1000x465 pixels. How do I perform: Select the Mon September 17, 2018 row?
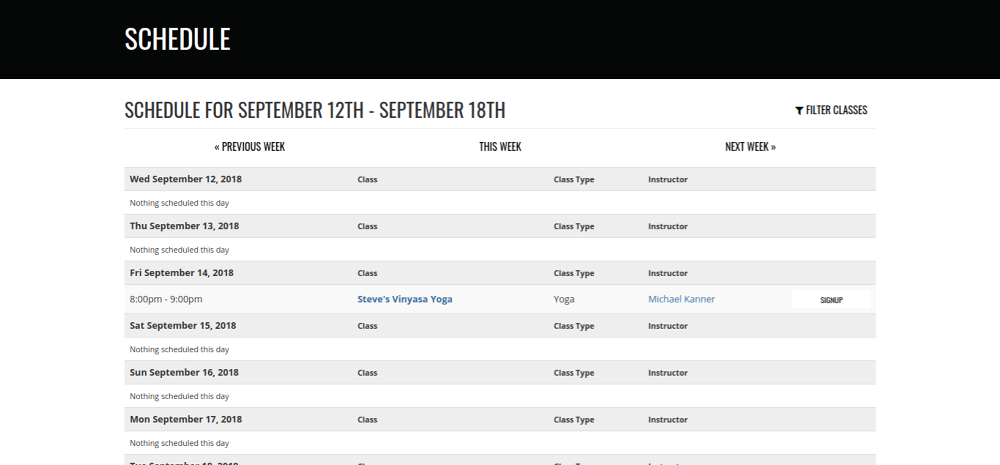click(x=185, y=420)
